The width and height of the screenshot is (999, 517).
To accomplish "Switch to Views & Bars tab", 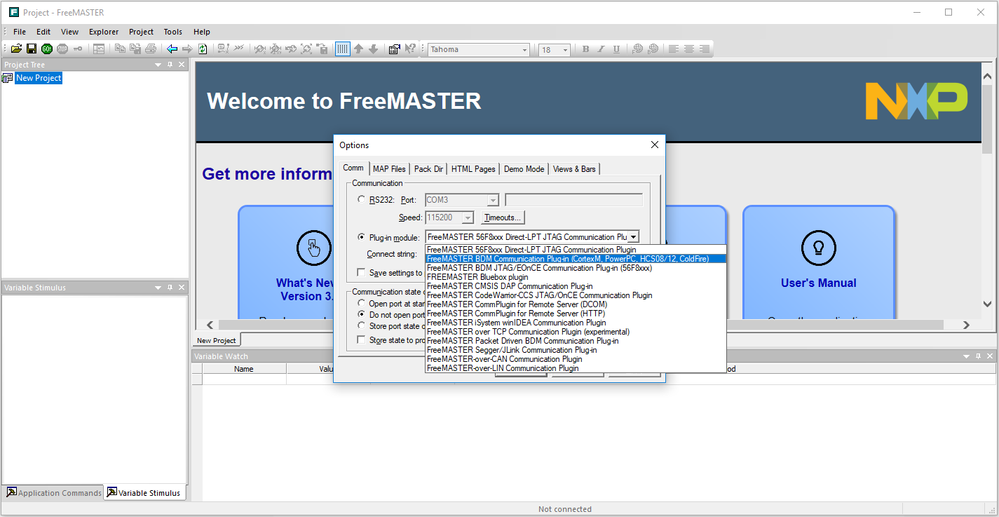I will point(574,169).
